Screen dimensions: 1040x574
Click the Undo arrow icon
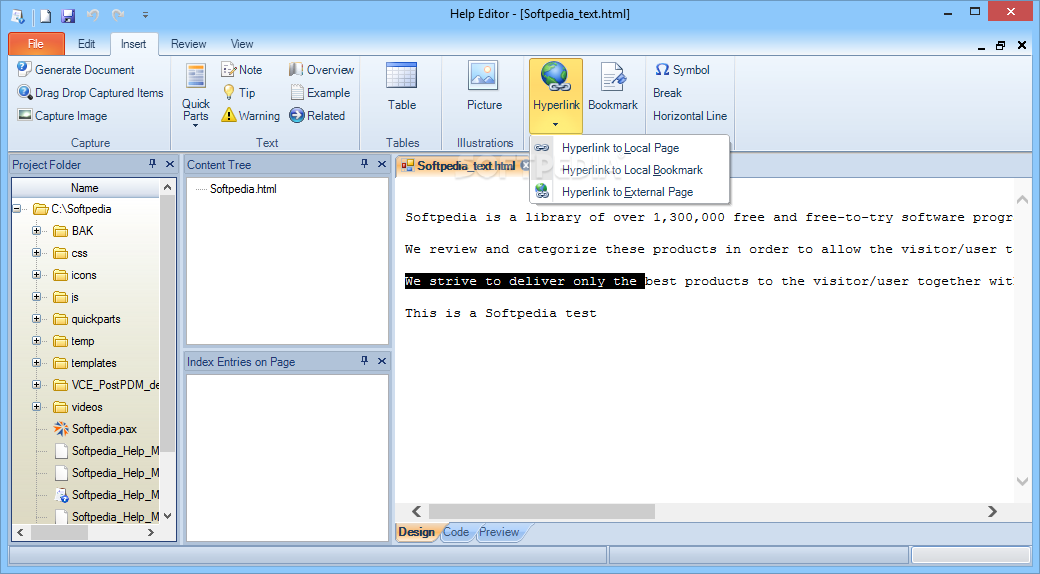[x=92, y=15]
